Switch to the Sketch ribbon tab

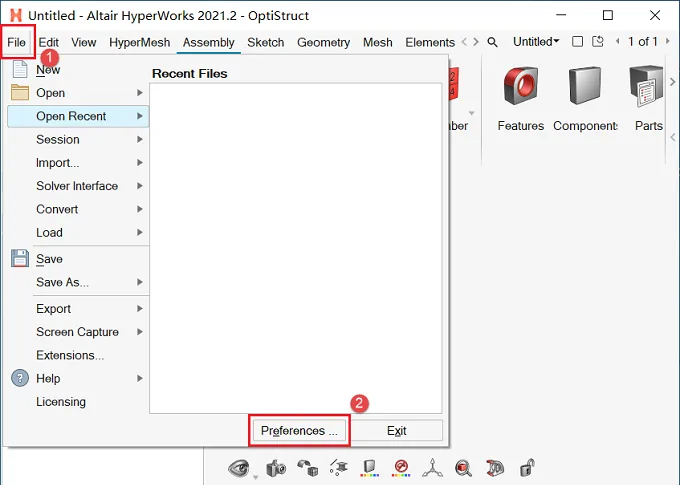[266, 42]
